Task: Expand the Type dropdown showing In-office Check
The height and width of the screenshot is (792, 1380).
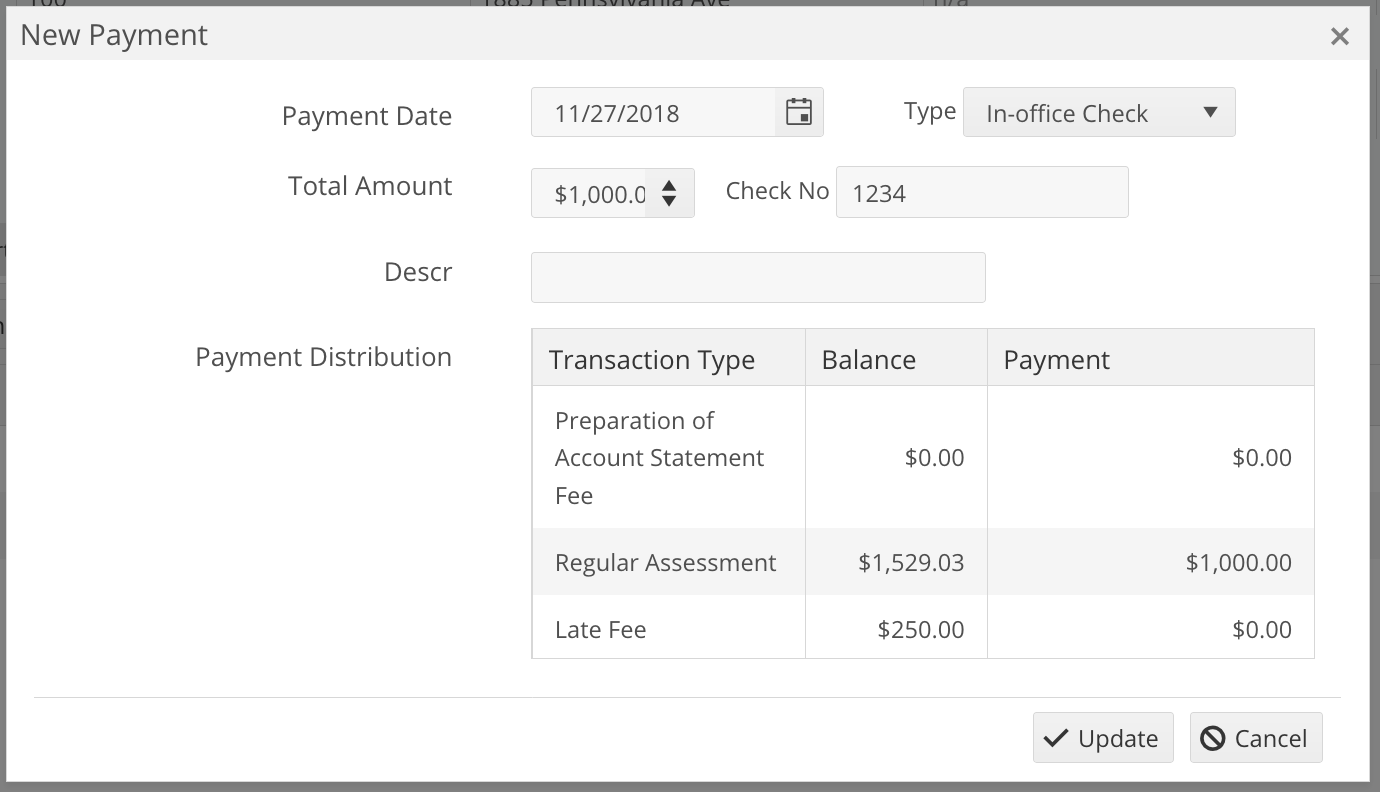Action: (x=1098, y=112)
